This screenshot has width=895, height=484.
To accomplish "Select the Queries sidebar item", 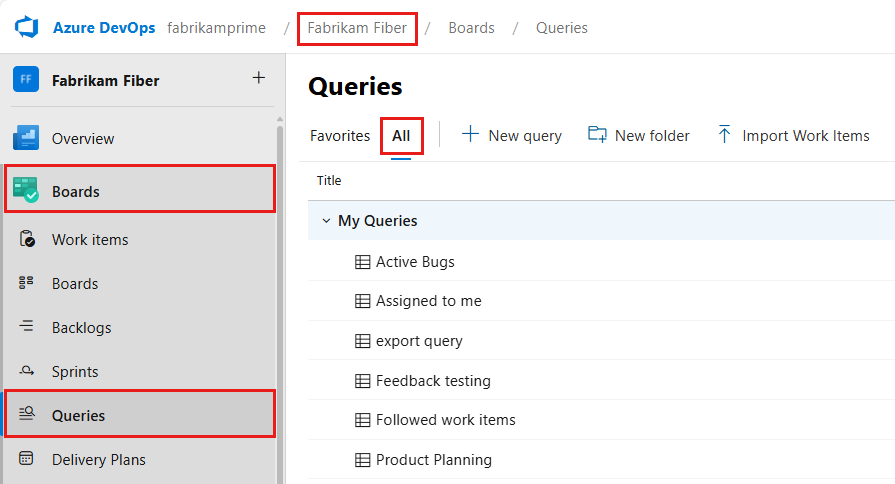I will coord(78,415).
